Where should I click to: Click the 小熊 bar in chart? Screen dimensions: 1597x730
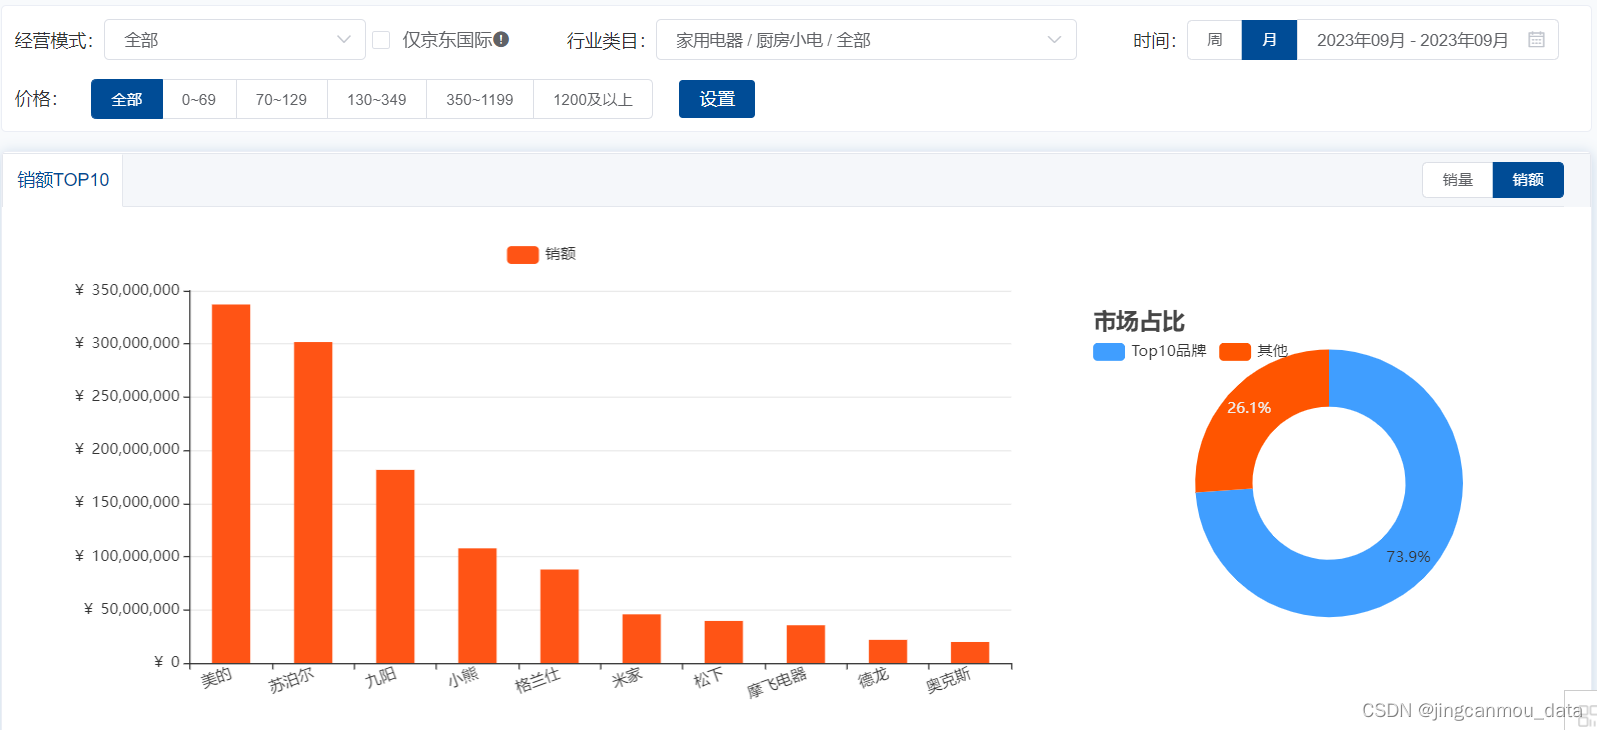pos(477,606)
